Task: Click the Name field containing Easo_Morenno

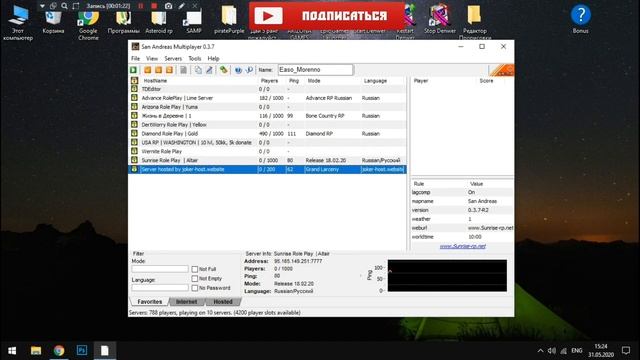Action: point(315,70)
